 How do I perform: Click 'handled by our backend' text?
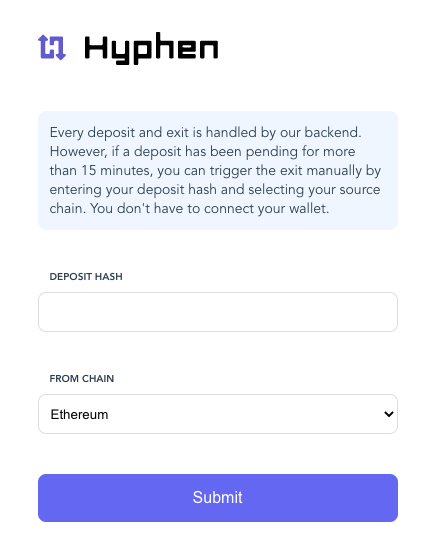[x=284, y=133]
